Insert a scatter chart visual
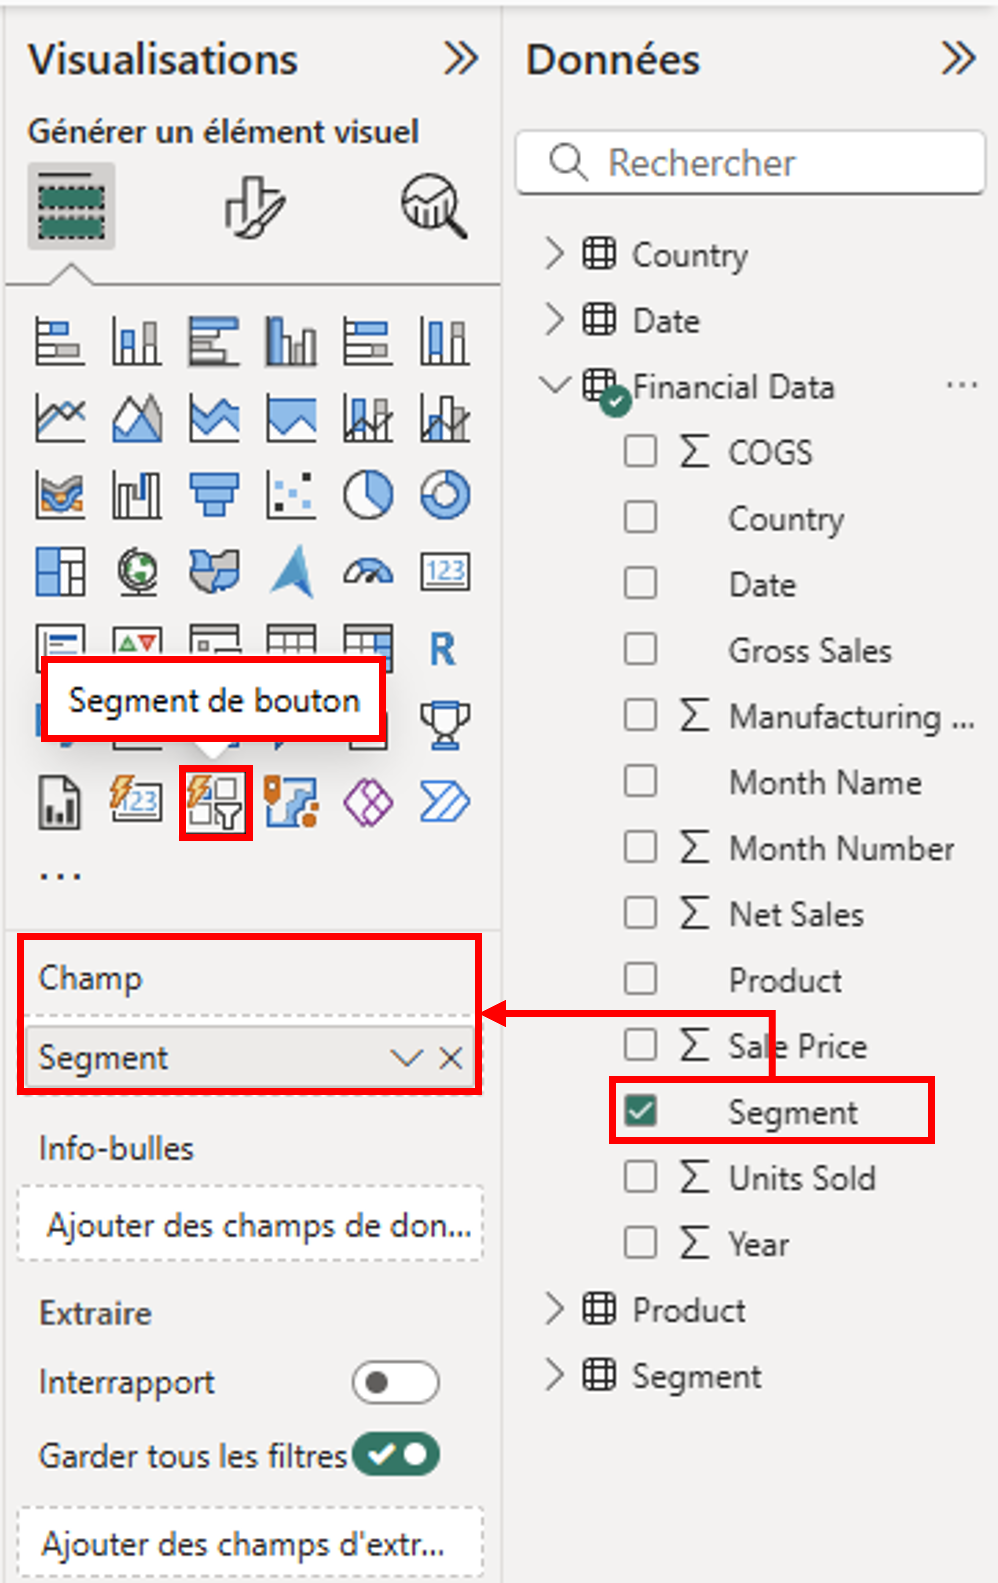Image resolution: width=998 pixels, height=1583 pixels. click(x=291, y=495)
